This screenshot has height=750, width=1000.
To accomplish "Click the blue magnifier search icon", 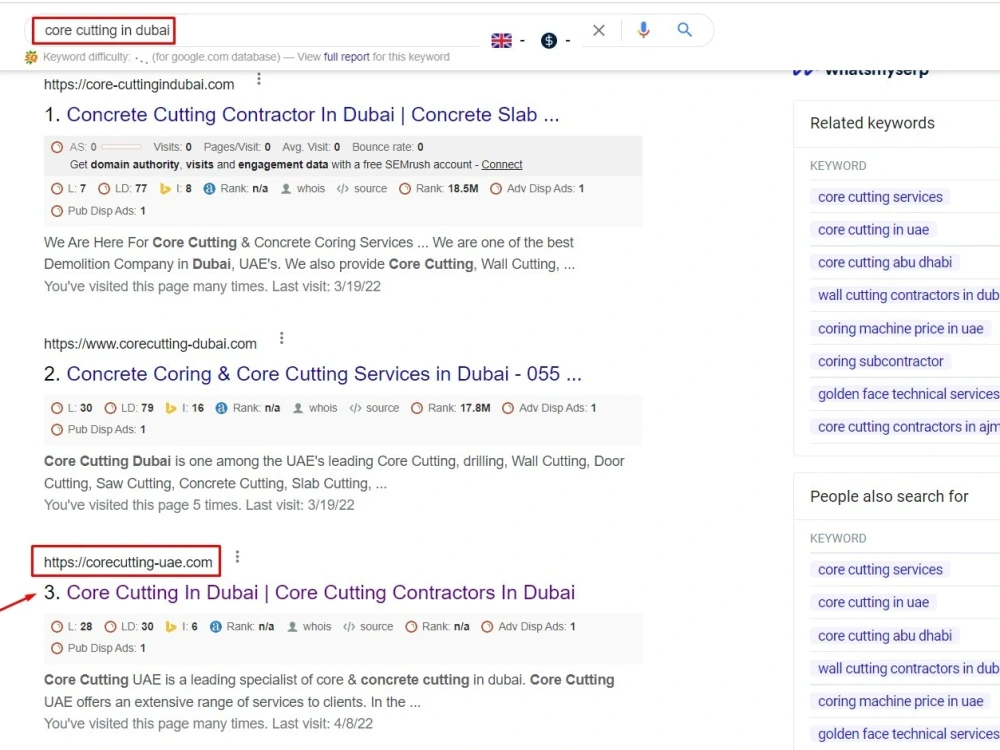I will (684, 29).
